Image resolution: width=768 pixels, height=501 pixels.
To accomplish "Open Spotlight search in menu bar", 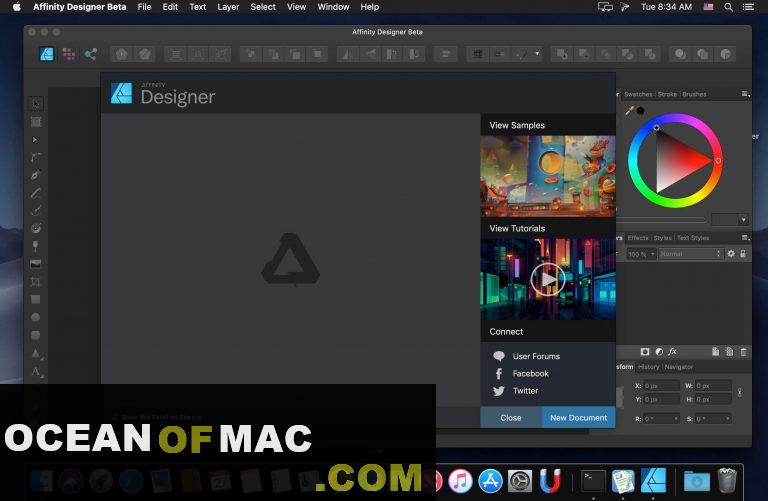I will [x=729, y=7].
